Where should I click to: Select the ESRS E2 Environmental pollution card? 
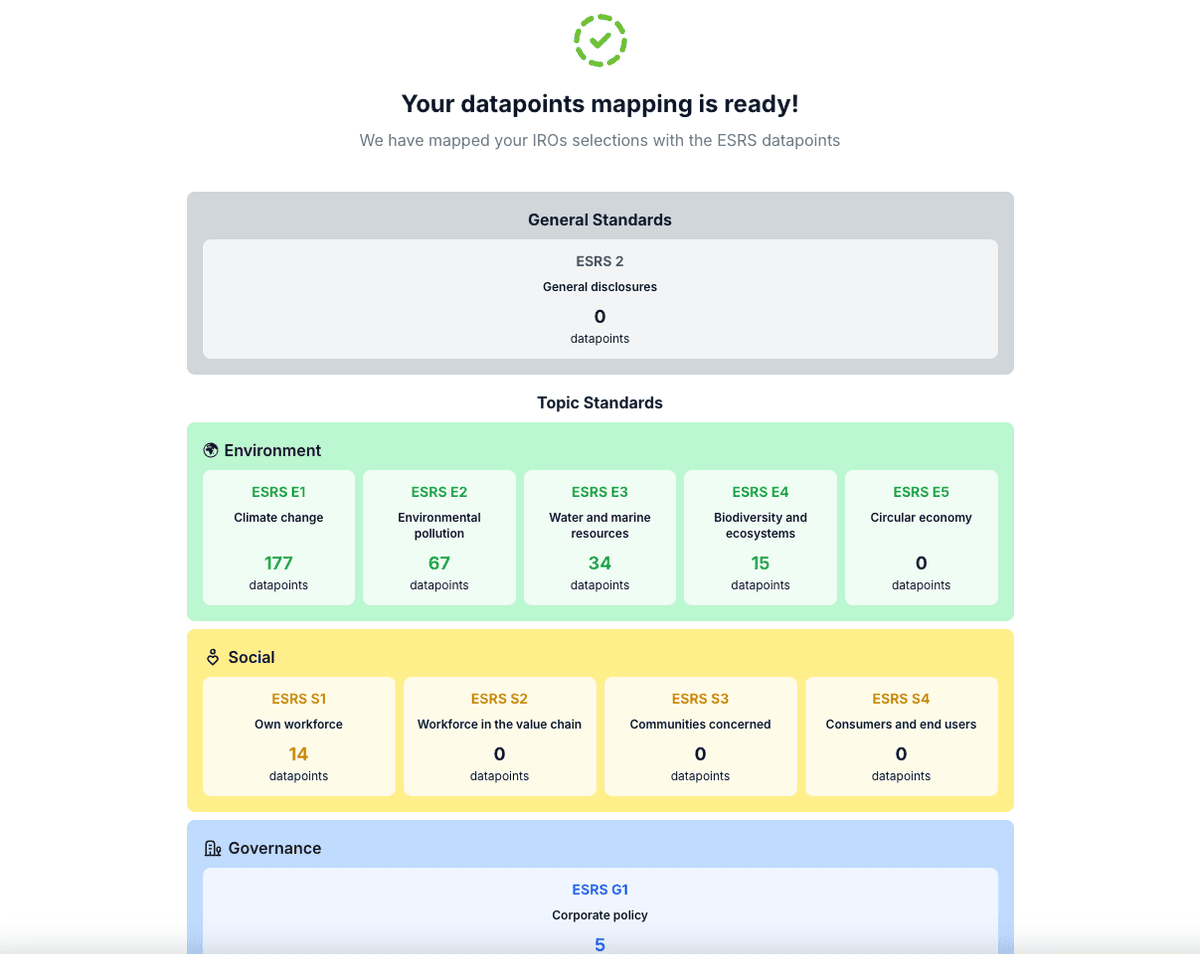pyautogui.click(x=439, y=538)
